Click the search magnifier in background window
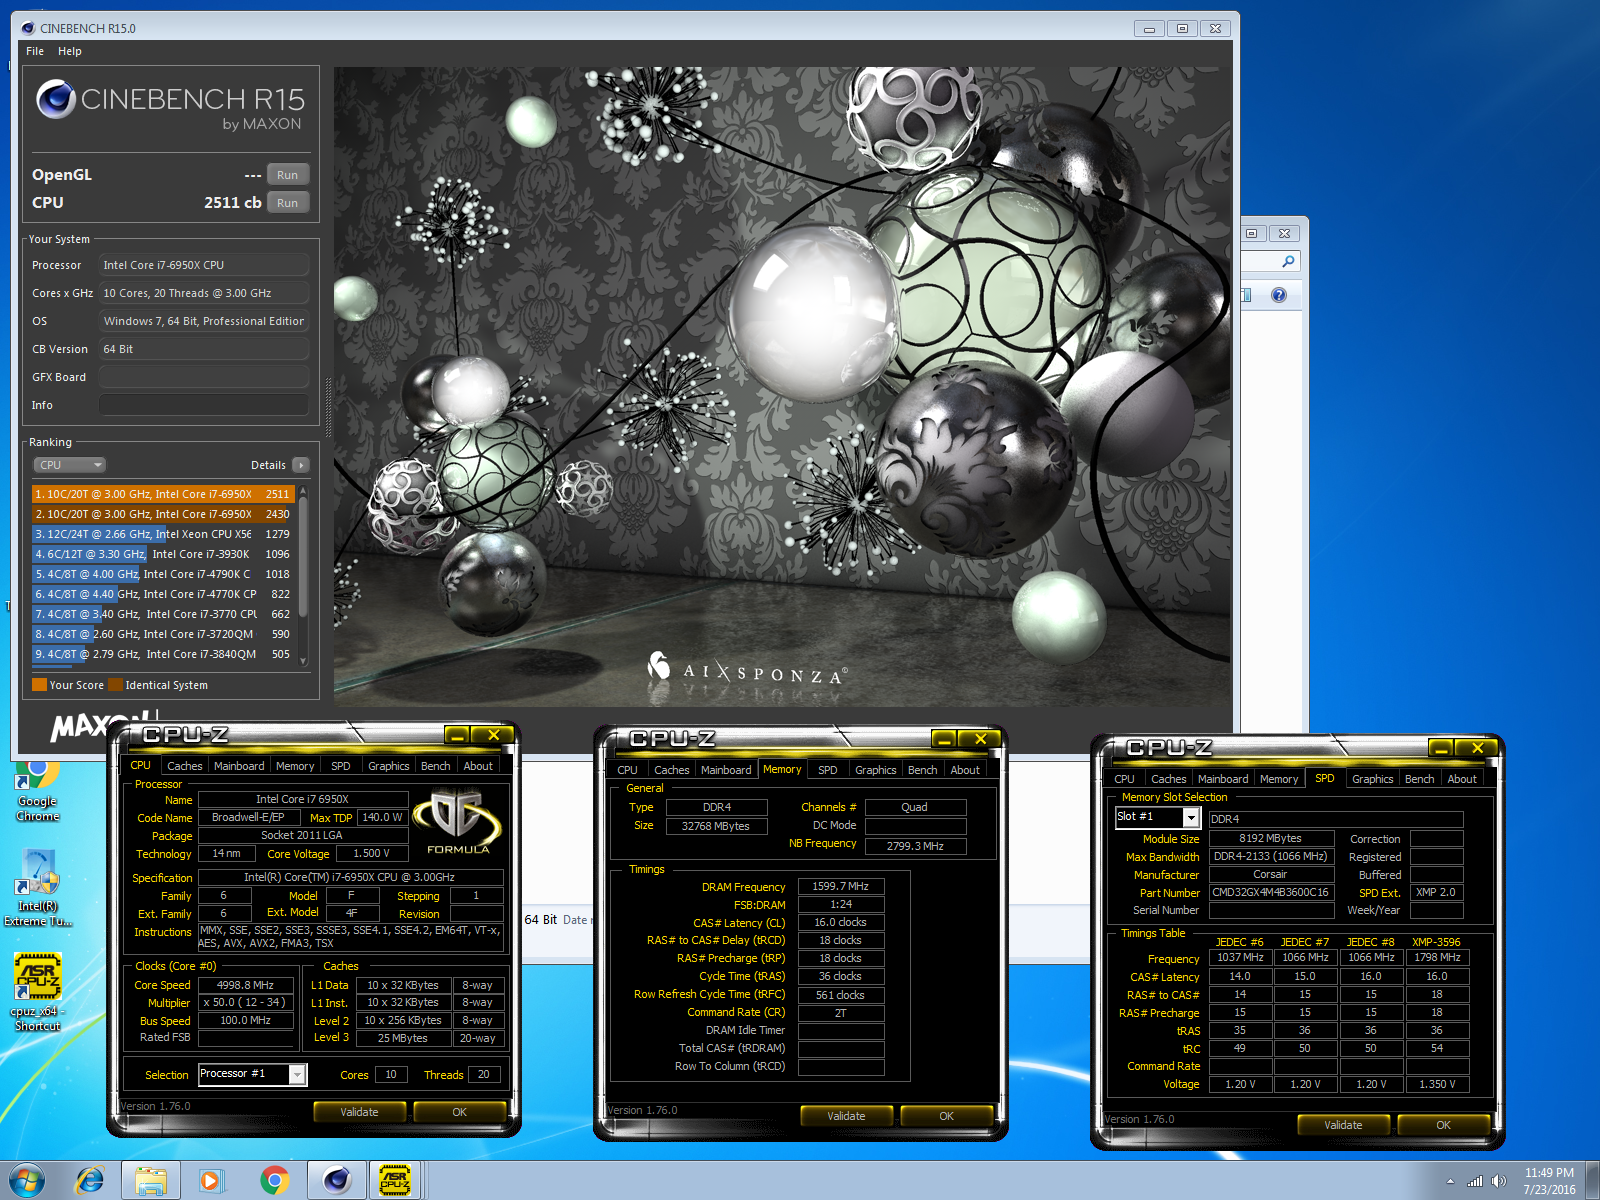 [1289, 262]
